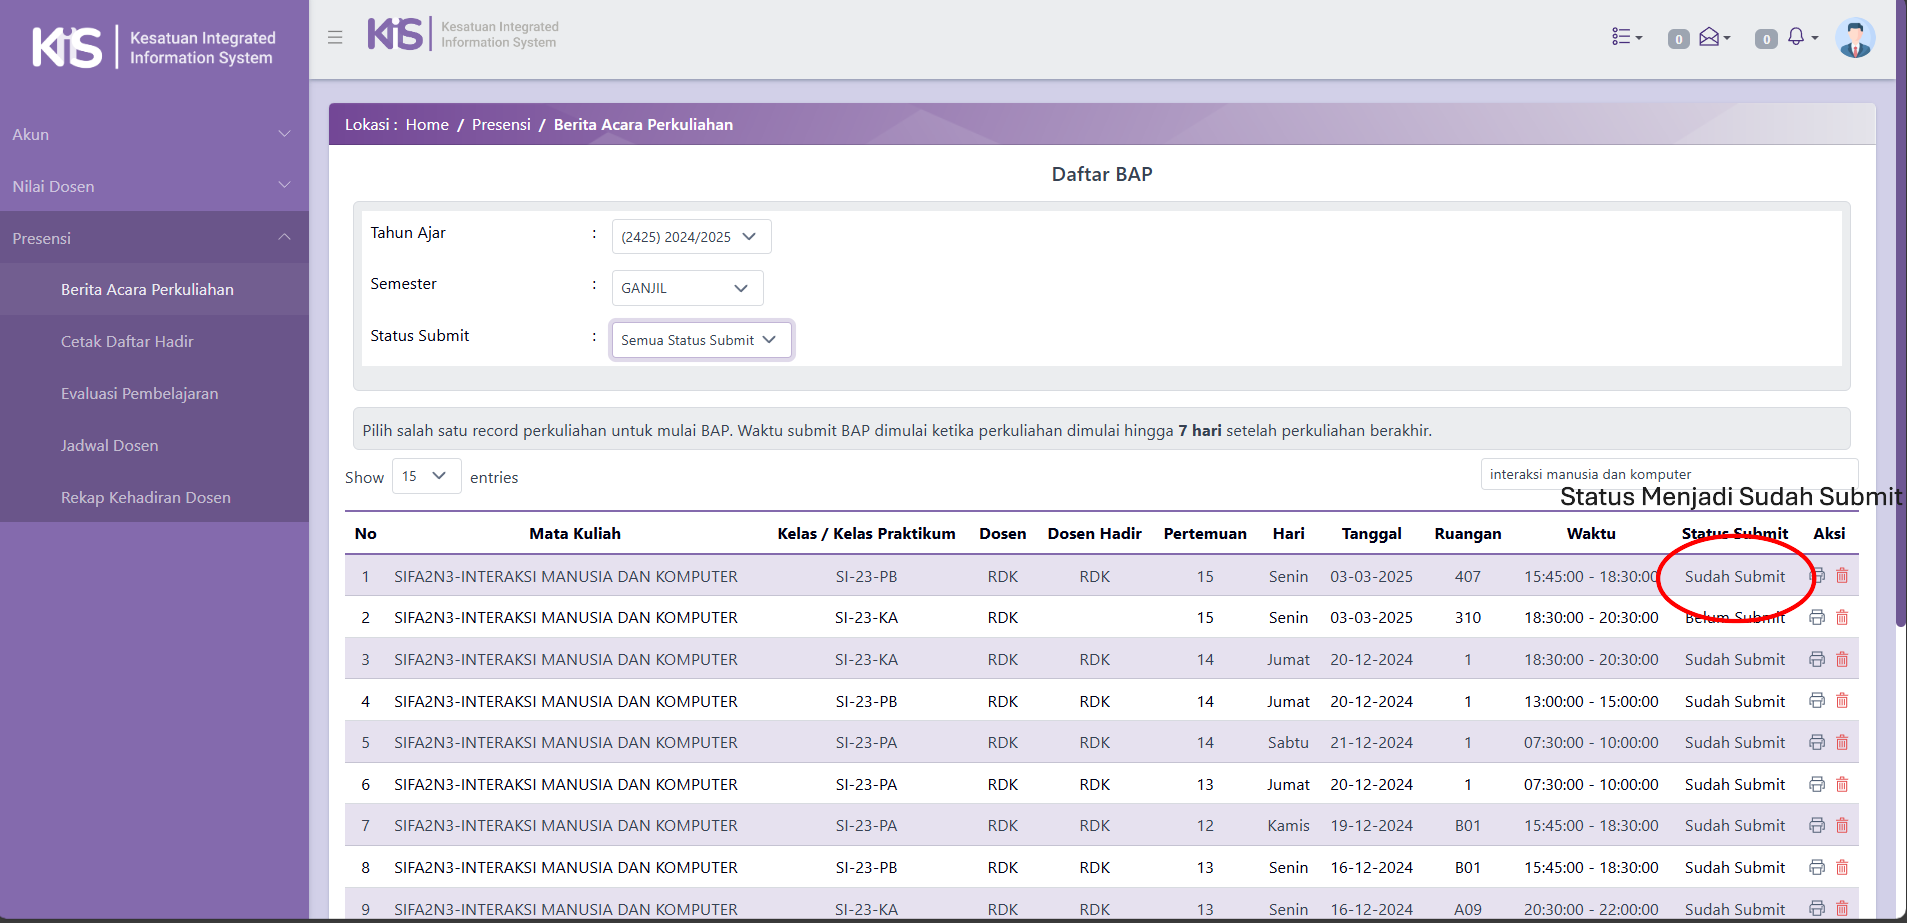
Task: Click print icon for row 4
Action: (x=1817, y=701)
